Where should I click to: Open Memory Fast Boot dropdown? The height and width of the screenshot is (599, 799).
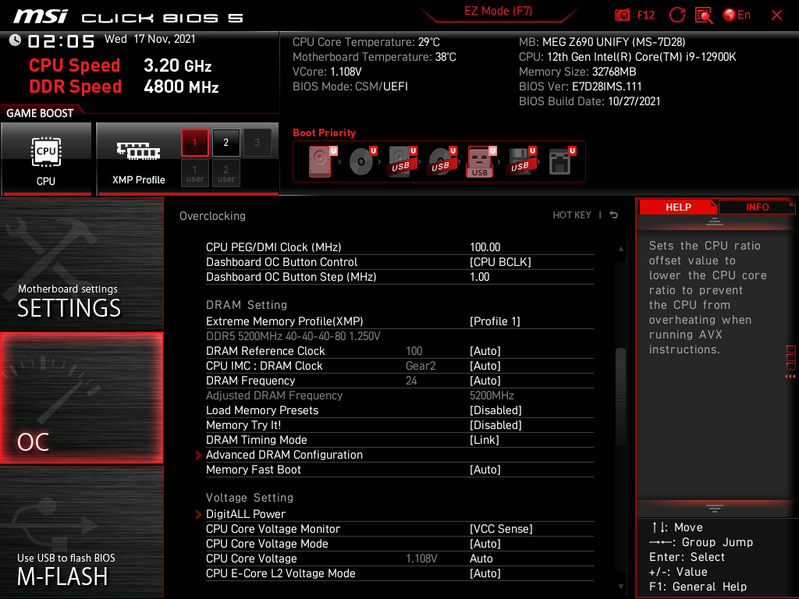click(x=485, y=470)
